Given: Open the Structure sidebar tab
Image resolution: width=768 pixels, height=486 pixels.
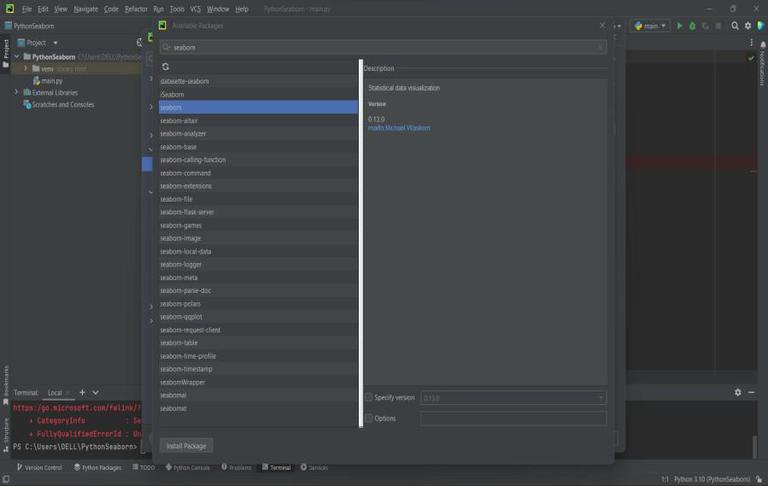Looking at the screenshot, I should click(6, 435).
